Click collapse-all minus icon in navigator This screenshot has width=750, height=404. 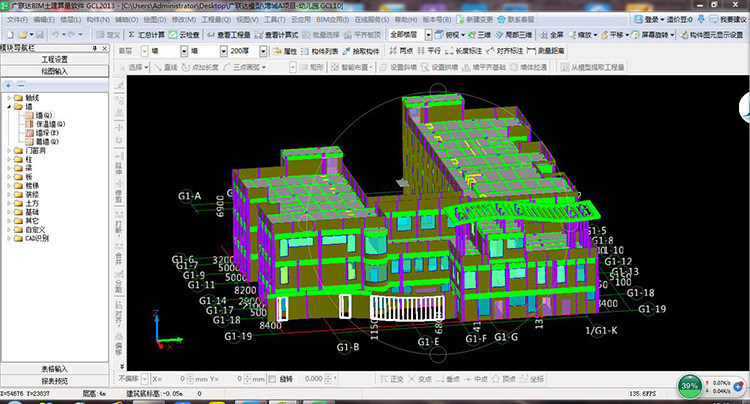21,85
